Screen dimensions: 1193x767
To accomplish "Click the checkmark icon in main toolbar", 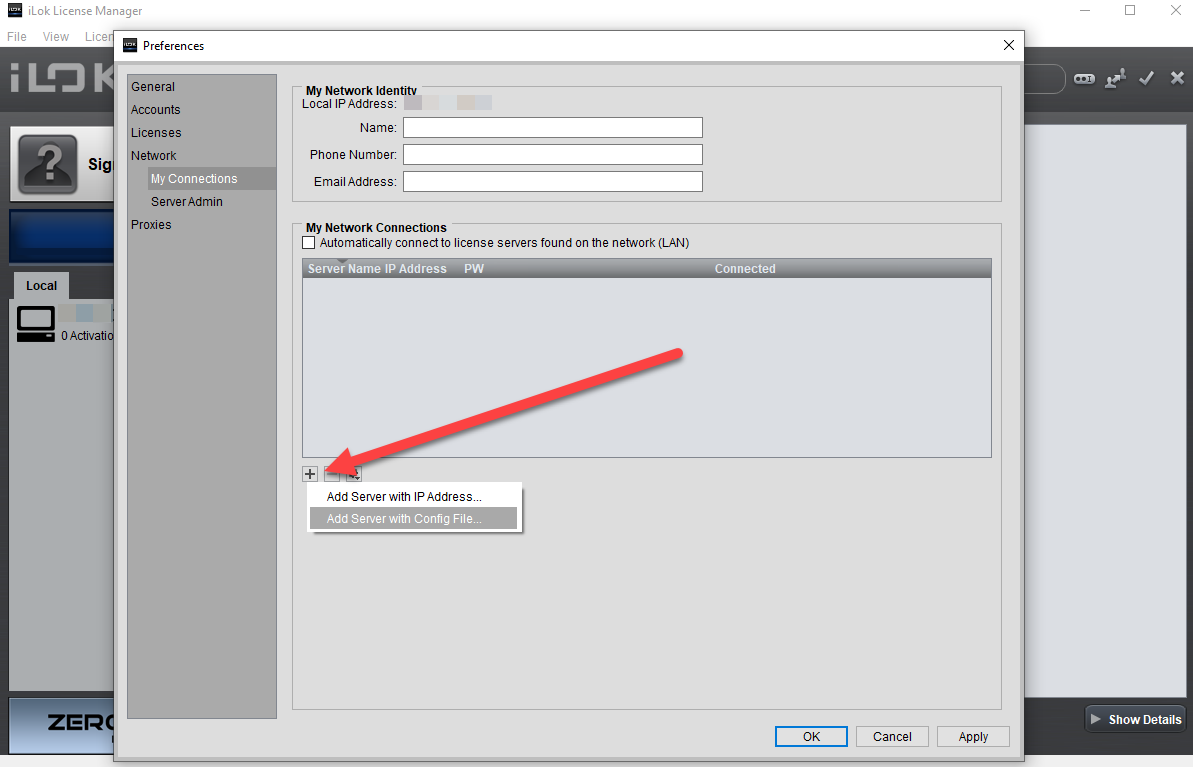I will pyautogui.click(x=1147, y=78).
